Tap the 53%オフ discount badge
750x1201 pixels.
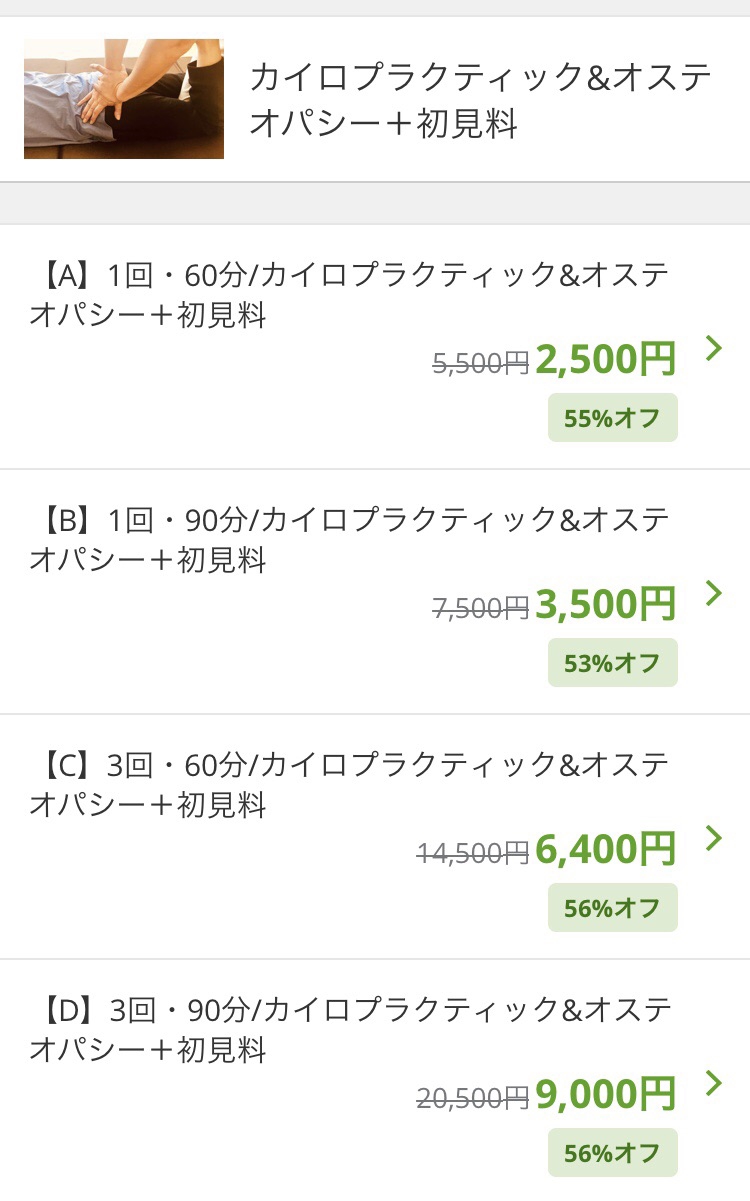[612, 663]
